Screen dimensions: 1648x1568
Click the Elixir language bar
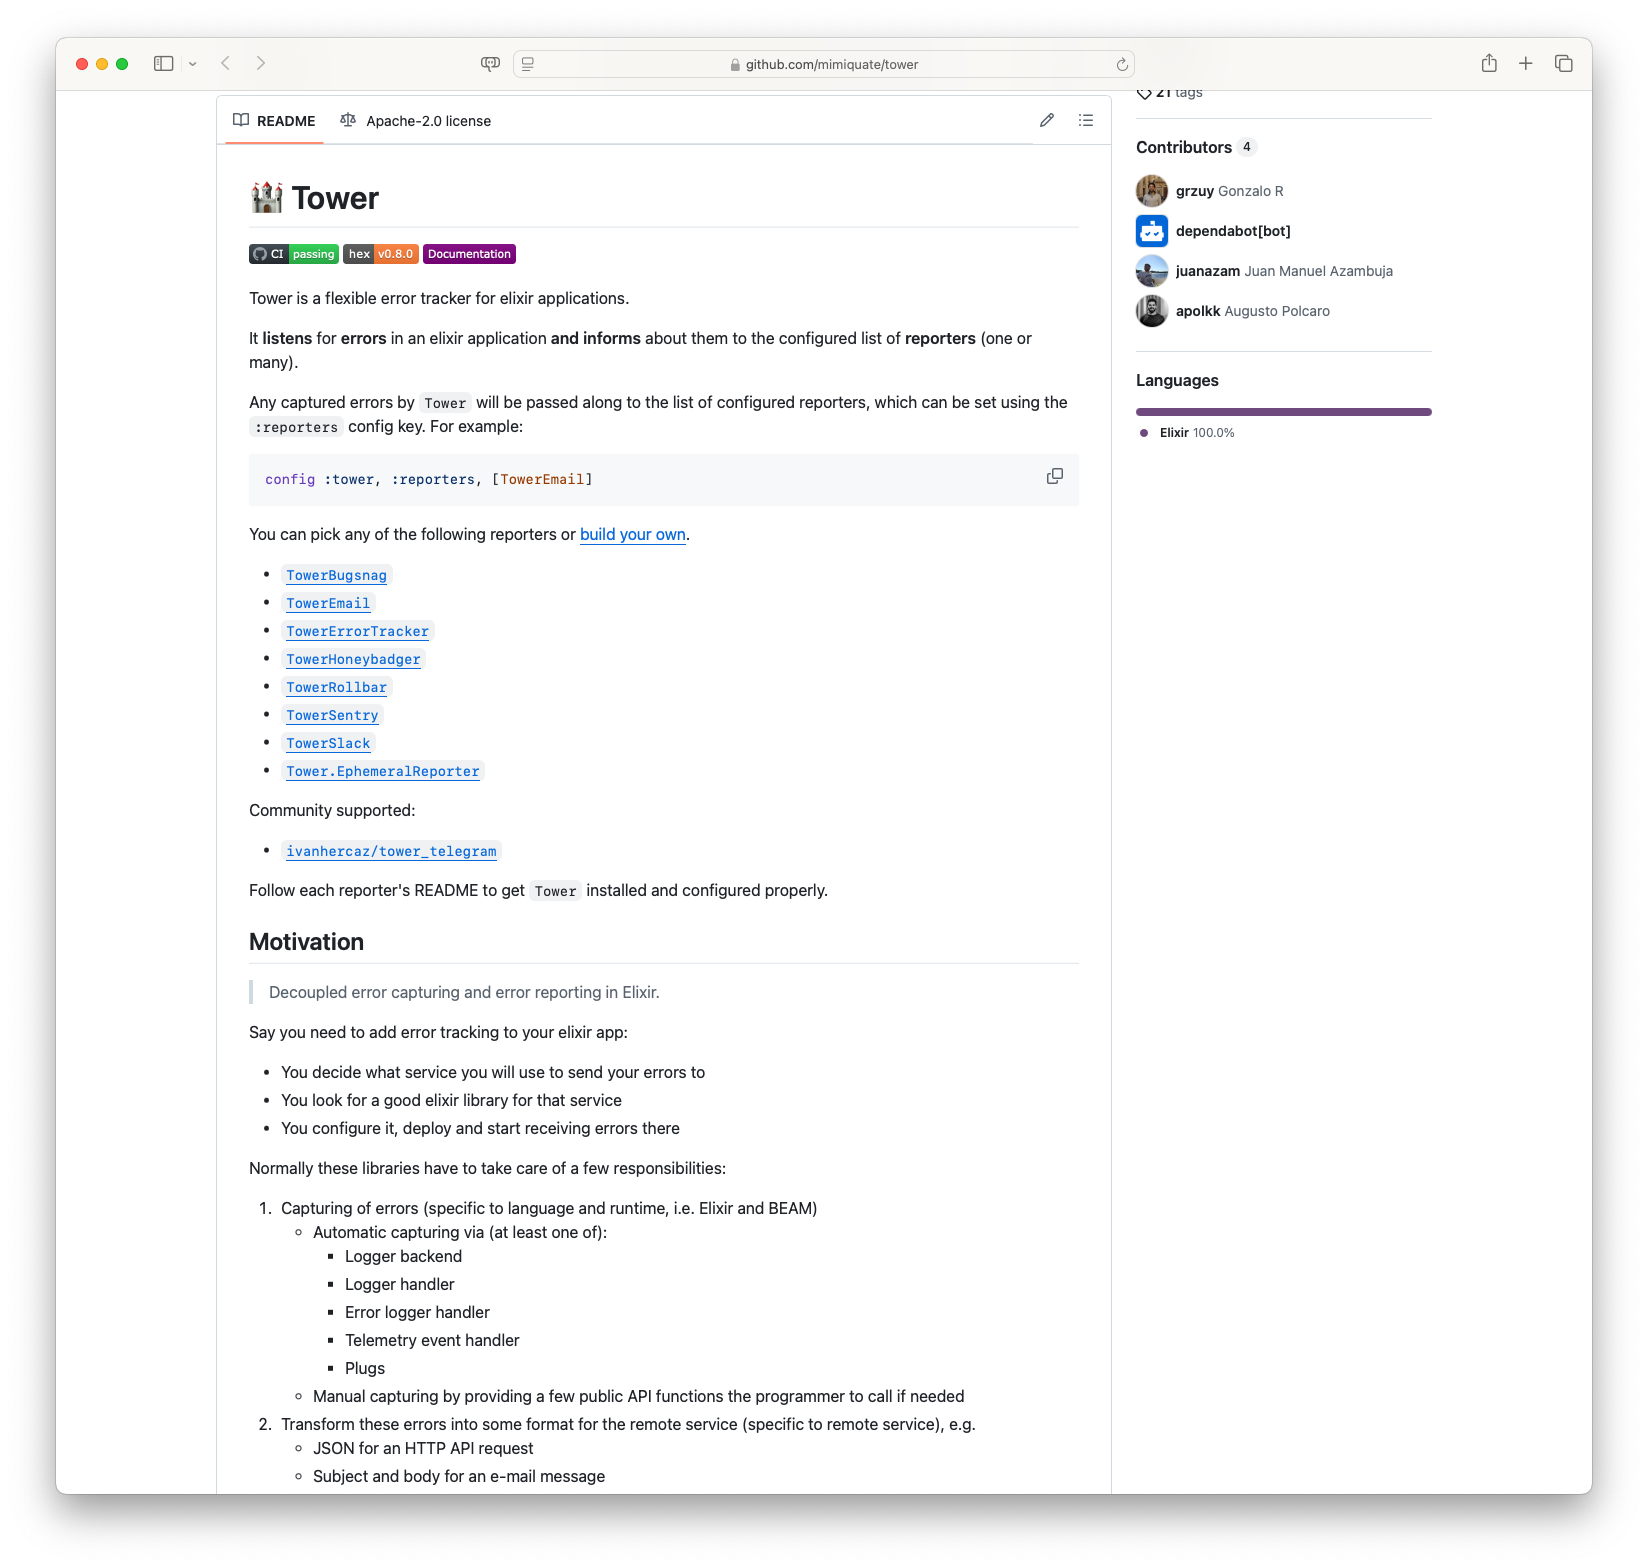coord(1284,411)
